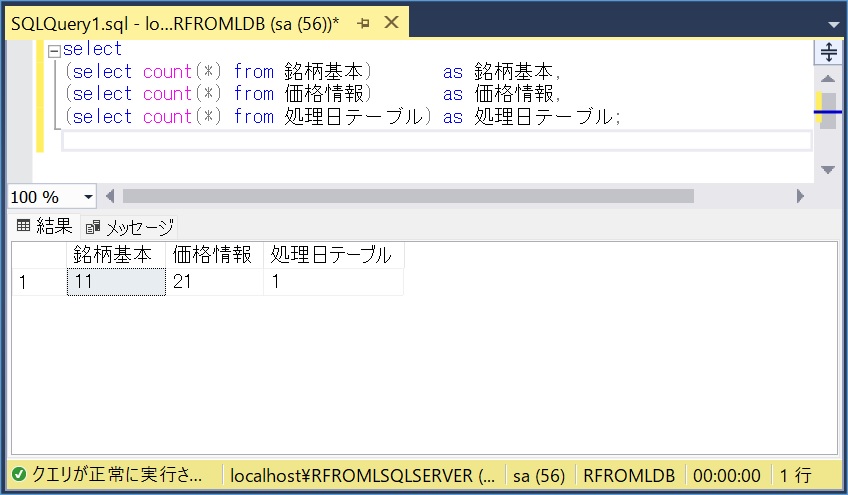Click the horizontal scrollbar left arrow
The image size is (848, 495).
110,197
